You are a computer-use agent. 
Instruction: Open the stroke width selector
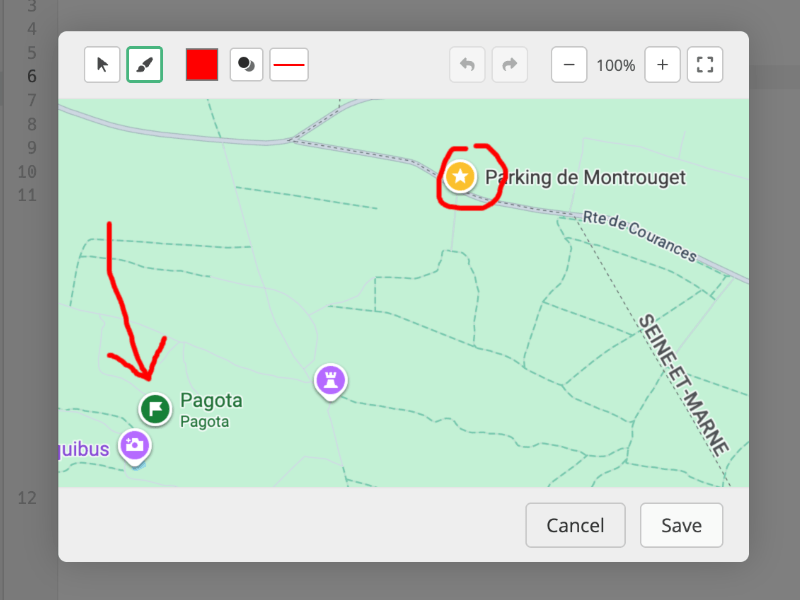pyautogui.click(x=289, y=64)
